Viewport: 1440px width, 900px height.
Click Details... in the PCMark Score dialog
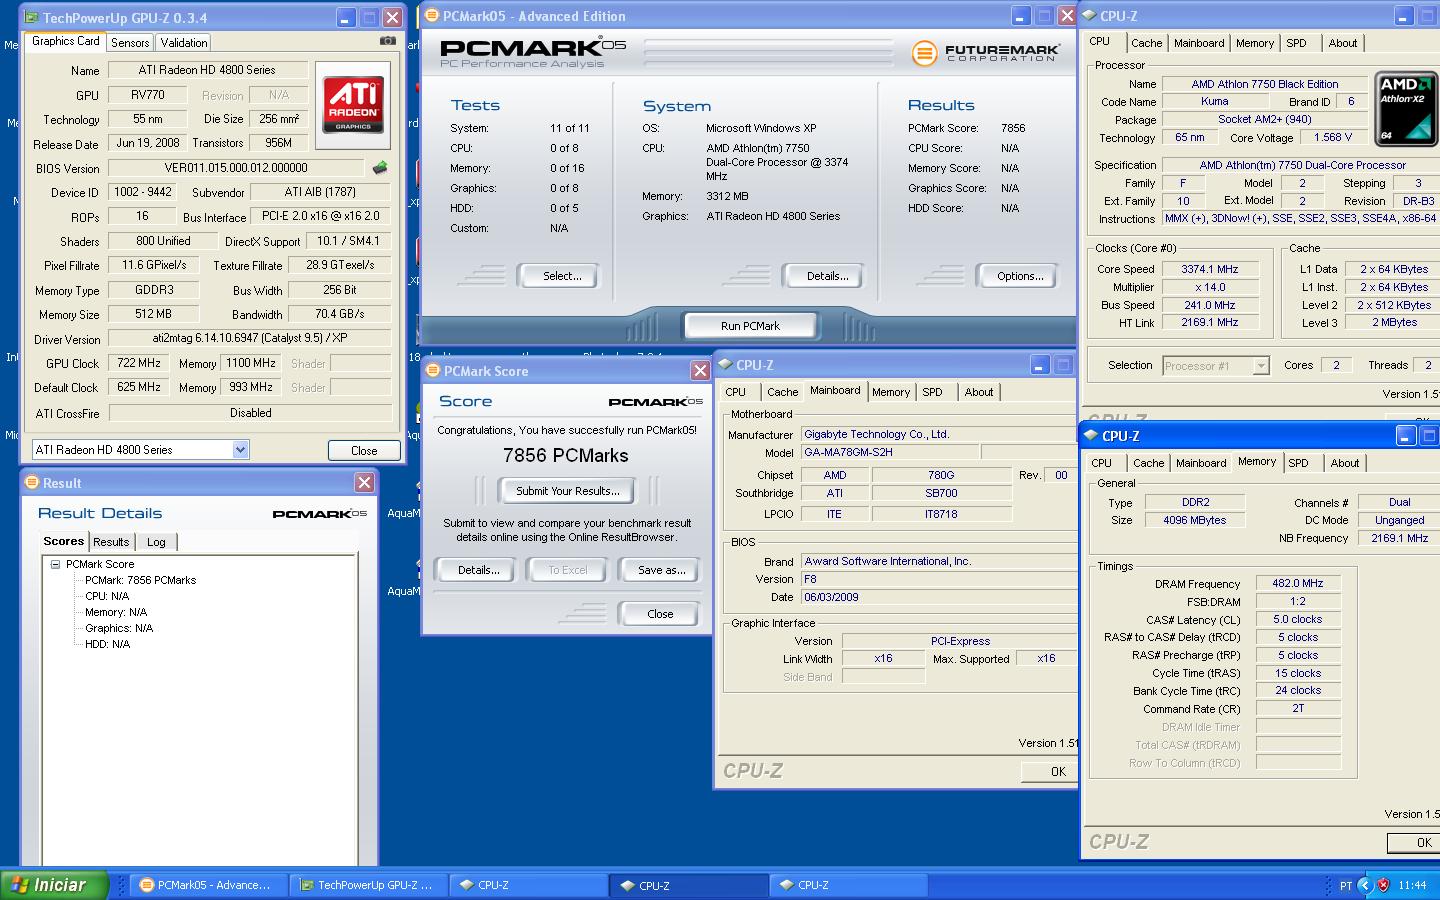(478, 570)
